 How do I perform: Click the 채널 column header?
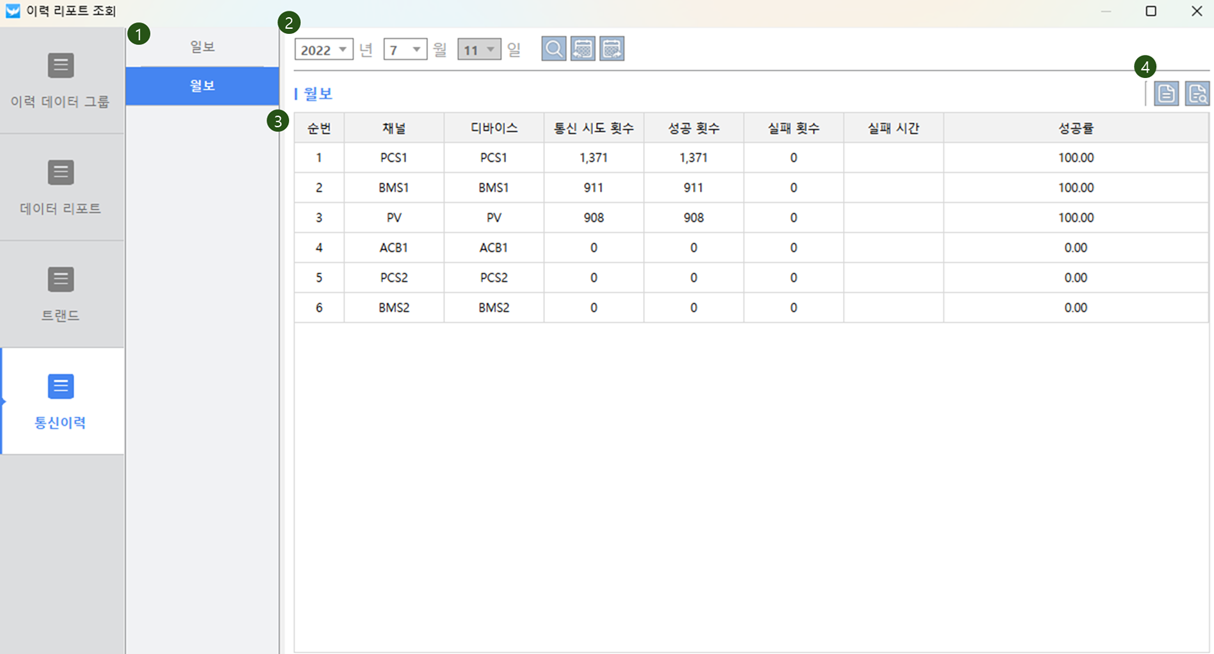(x=394, y=128)
